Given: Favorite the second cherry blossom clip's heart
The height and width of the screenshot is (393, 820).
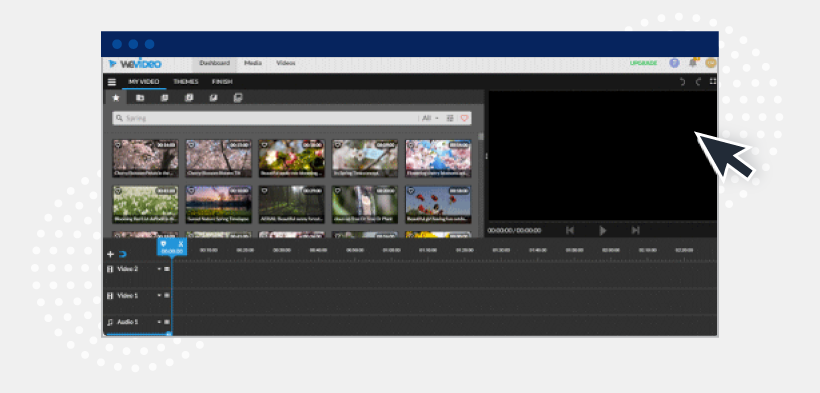Looking at the screenshot, I should click(191, 144).
